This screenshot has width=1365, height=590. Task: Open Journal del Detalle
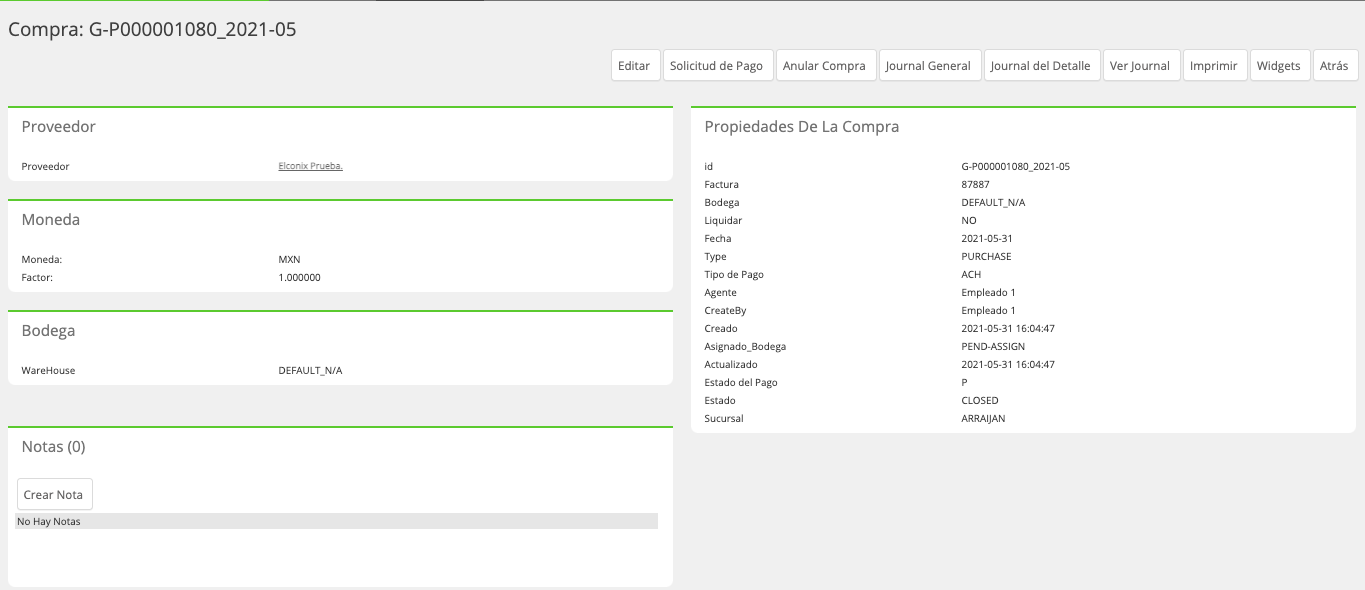click(1040, 66)
